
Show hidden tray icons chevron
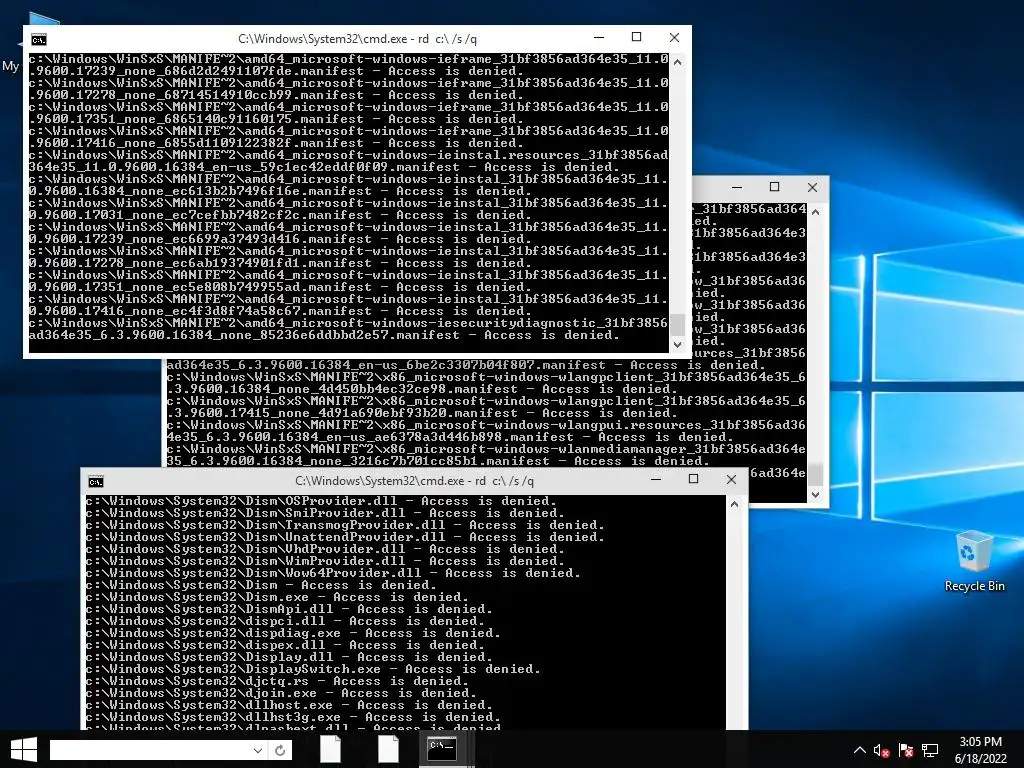click(859, 750)
